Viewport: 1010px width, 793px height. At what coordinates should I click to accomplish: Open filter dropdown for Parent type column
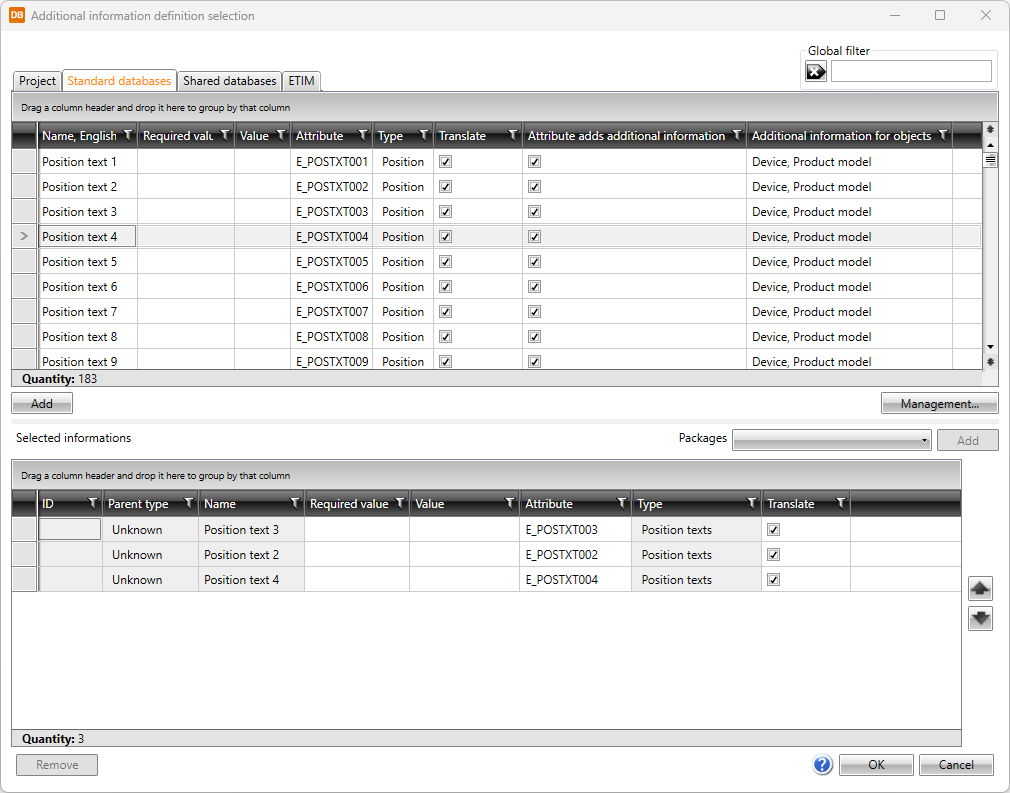[188, 504]
